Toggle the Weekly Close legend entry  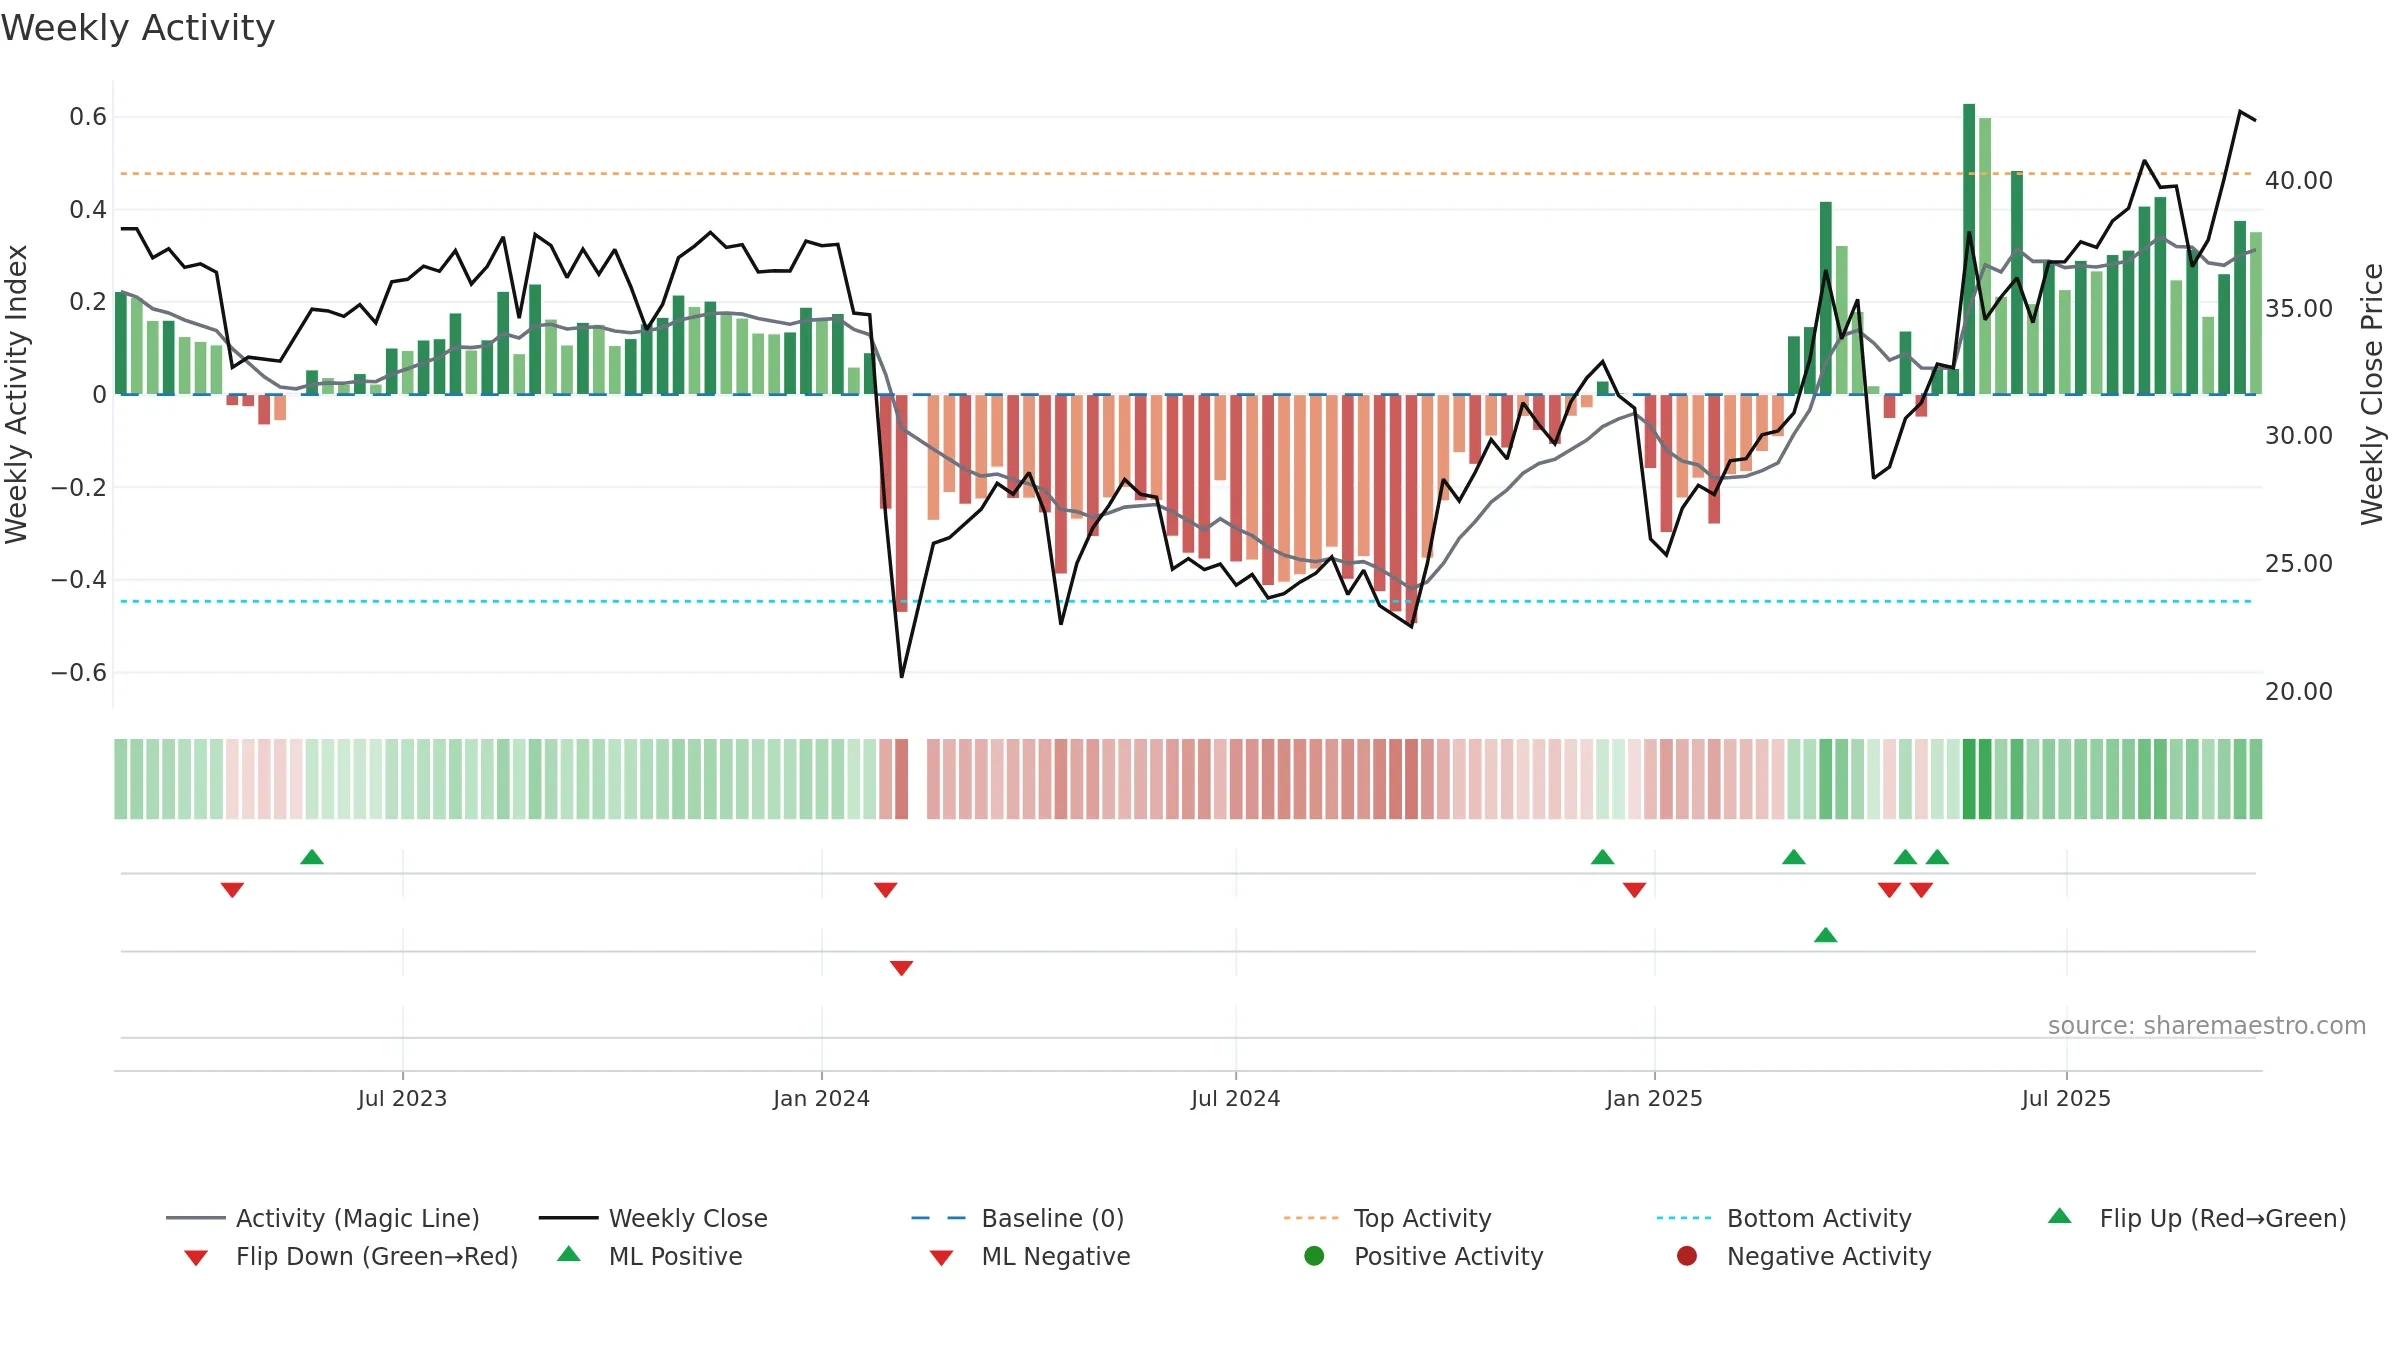[x=653, y=1218]
